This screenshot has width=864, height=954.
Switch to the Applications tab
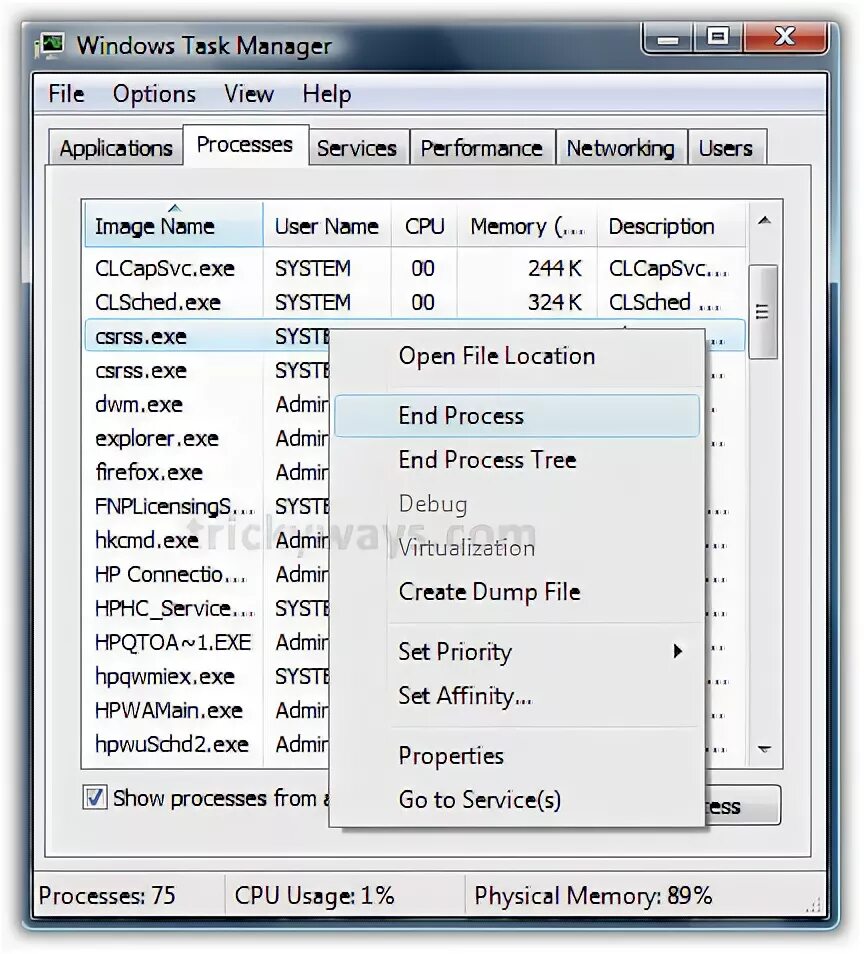(x=116, y=148)
